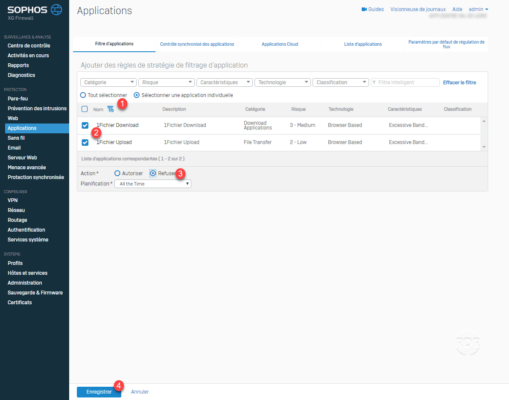The image size is (509, 400).
Task: Uncheck the 1Fichier Upload checkbox
Action: pos(85,142)
